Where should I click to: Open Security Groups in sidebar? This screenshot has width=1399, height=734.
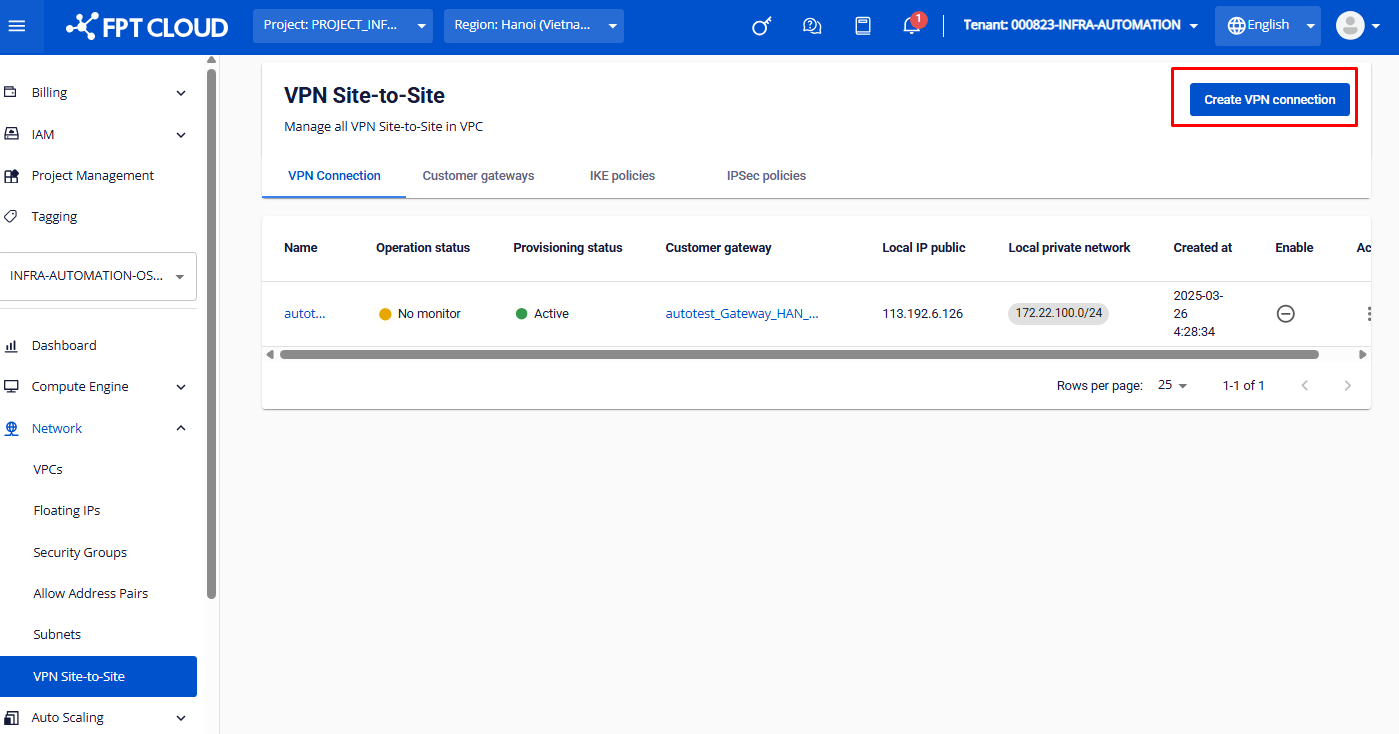(80, 552)
